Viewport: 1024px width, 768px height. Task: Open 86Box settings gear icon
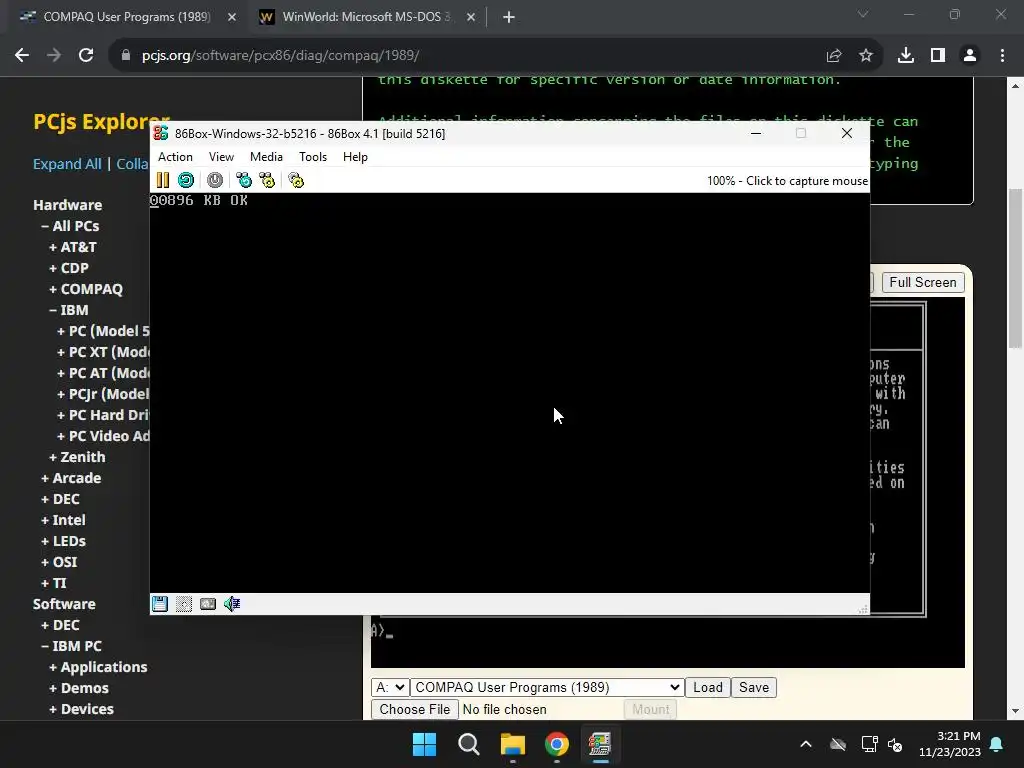click(x=296, y=180)
